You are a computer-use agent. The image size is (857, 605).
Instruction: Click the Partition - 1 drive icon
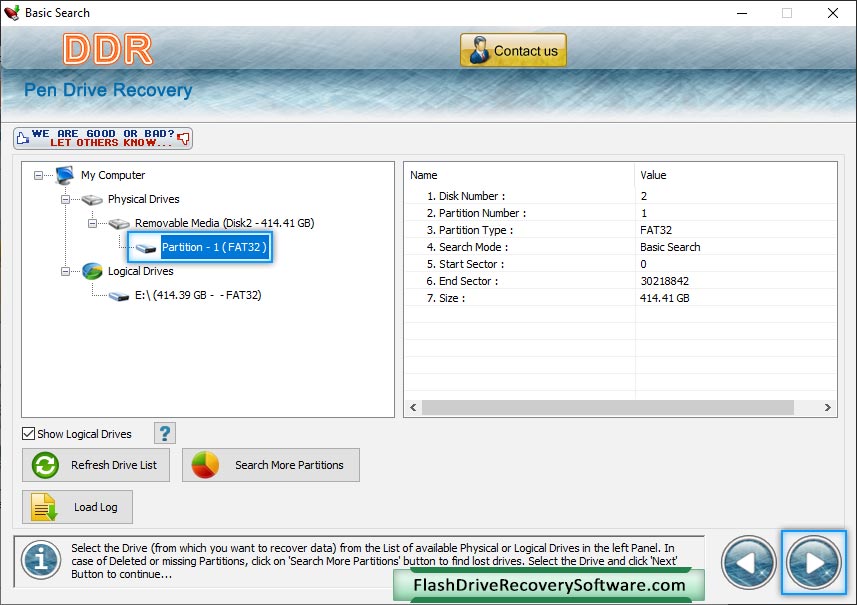(x=146, y=248)
